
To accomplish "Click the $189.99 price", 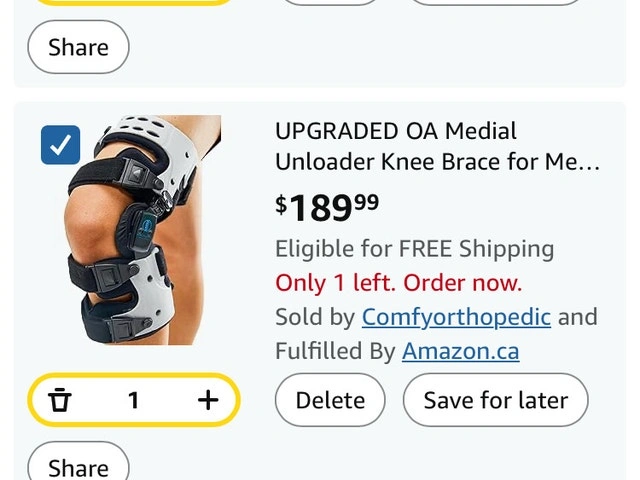I will (x=327, y=207).
